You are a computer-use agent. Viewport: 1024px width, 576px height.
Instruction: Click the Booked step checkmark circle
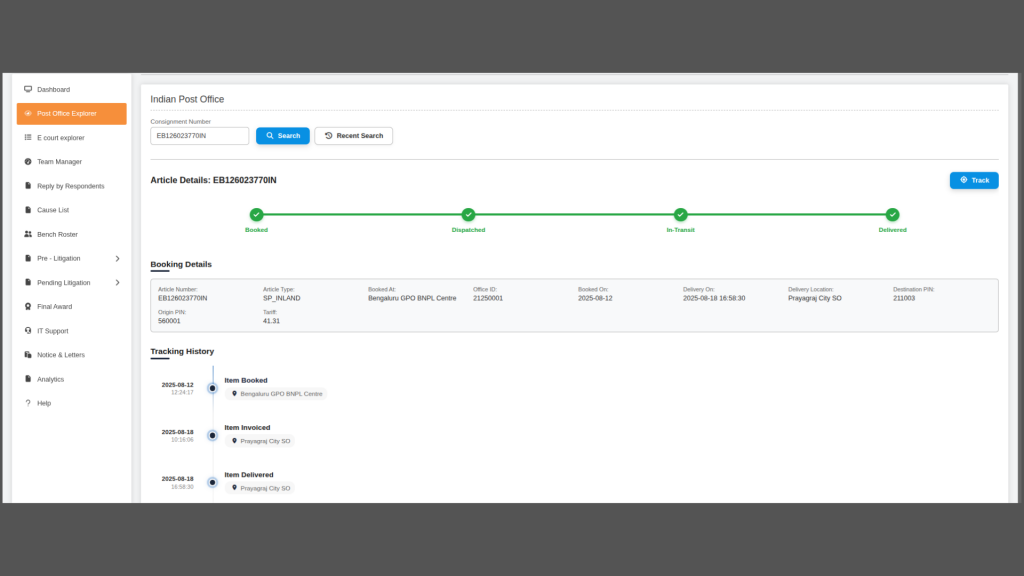point(256,215)
